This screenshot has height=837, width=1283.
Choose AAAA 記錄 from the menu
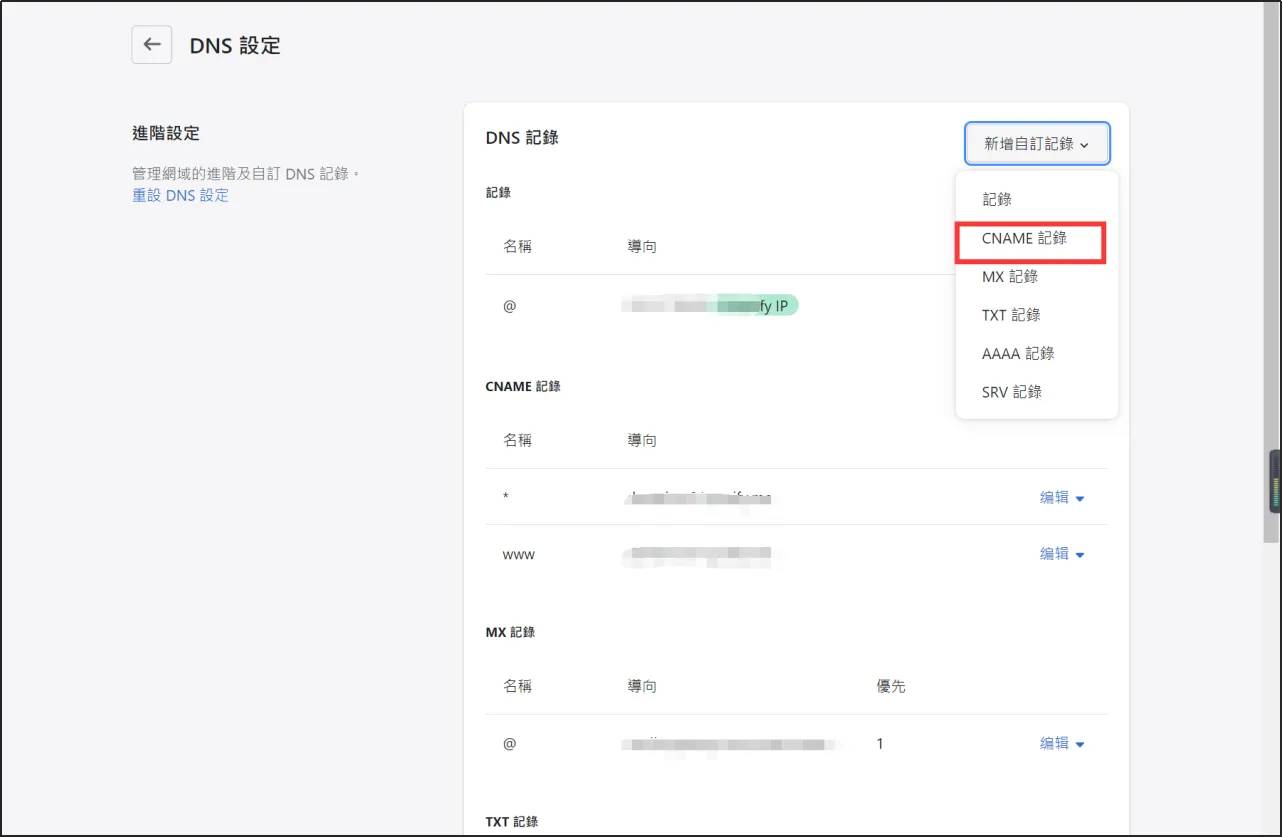(x=1017, y=353)
